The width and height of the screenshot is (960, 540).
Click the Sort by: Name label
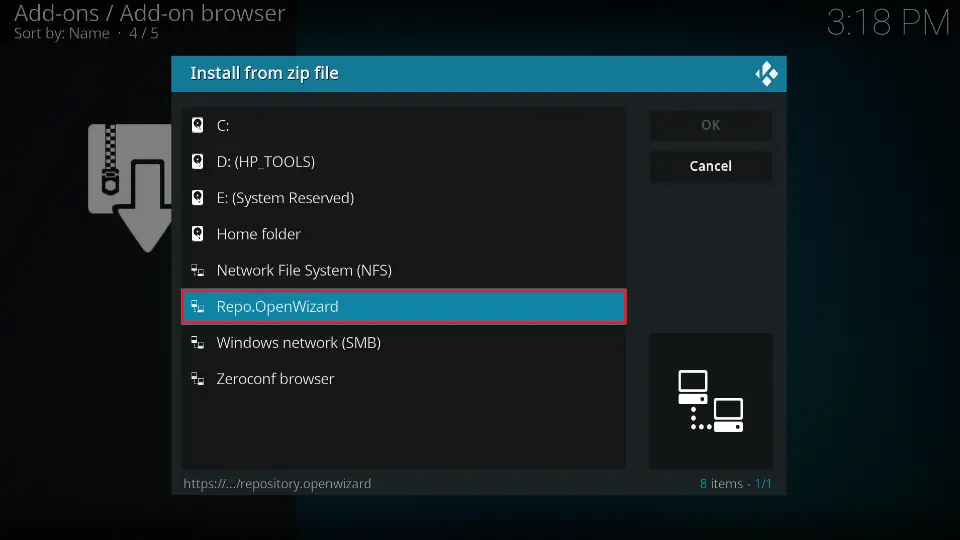tap(61, 34)
